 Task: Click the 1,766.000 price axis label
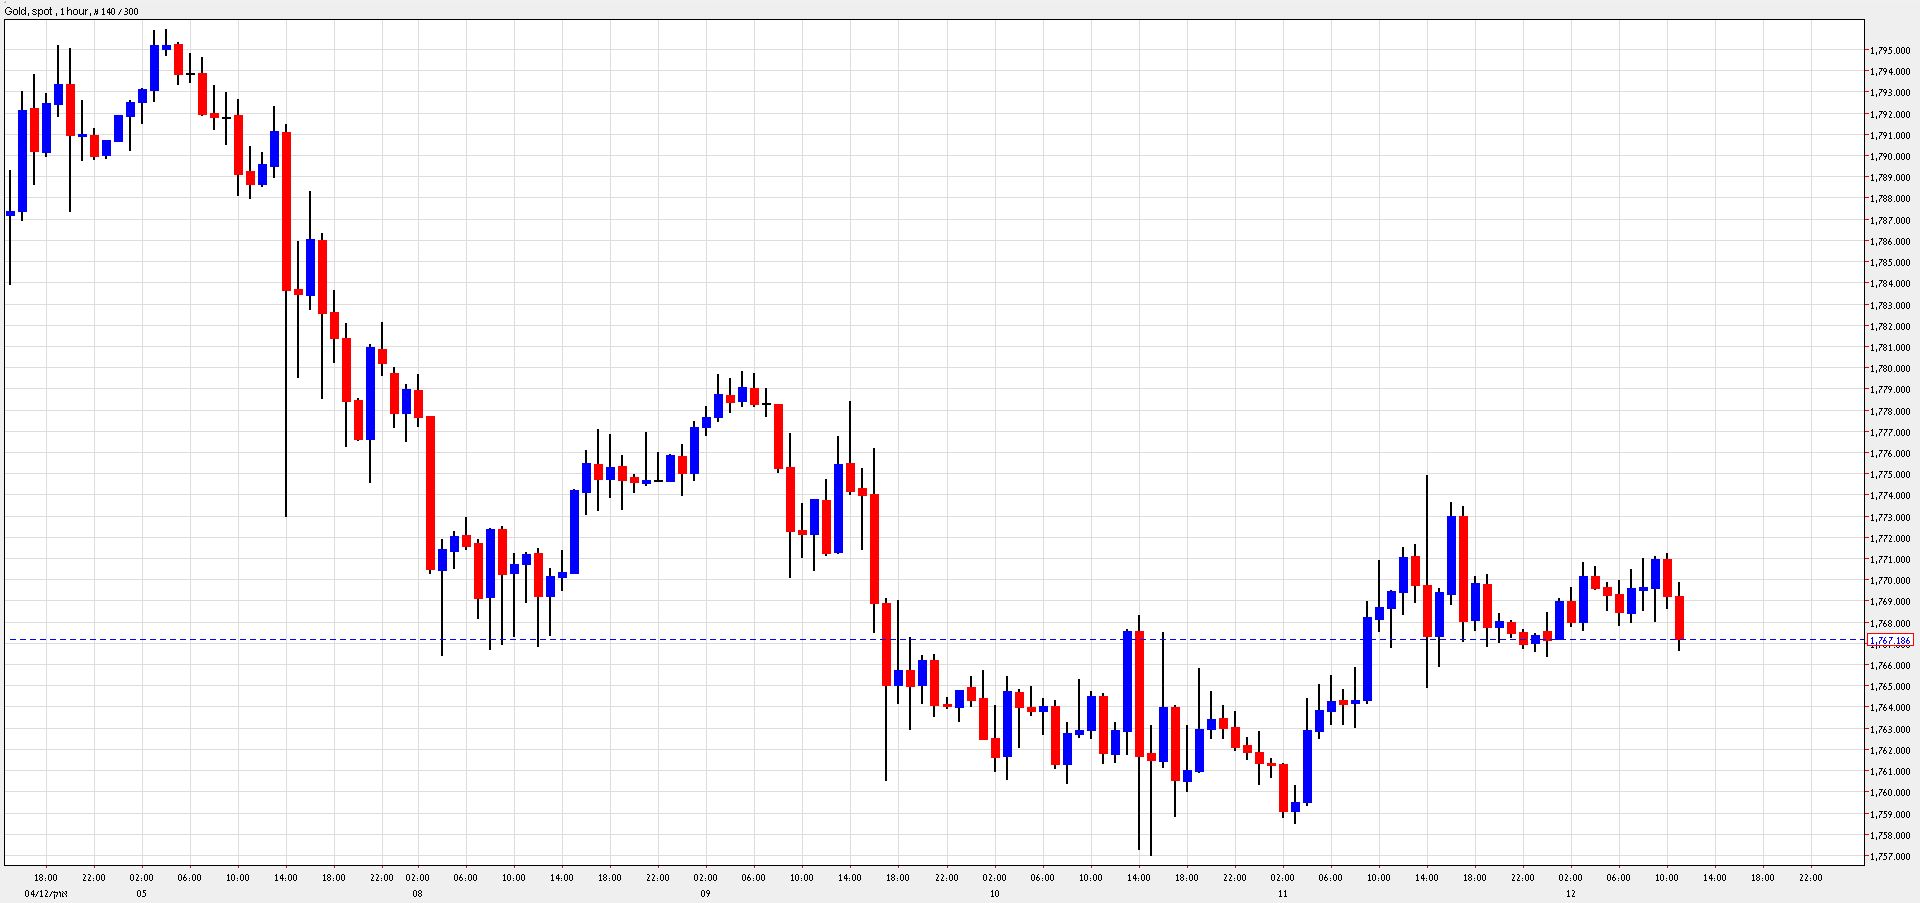pos(1890,666)
